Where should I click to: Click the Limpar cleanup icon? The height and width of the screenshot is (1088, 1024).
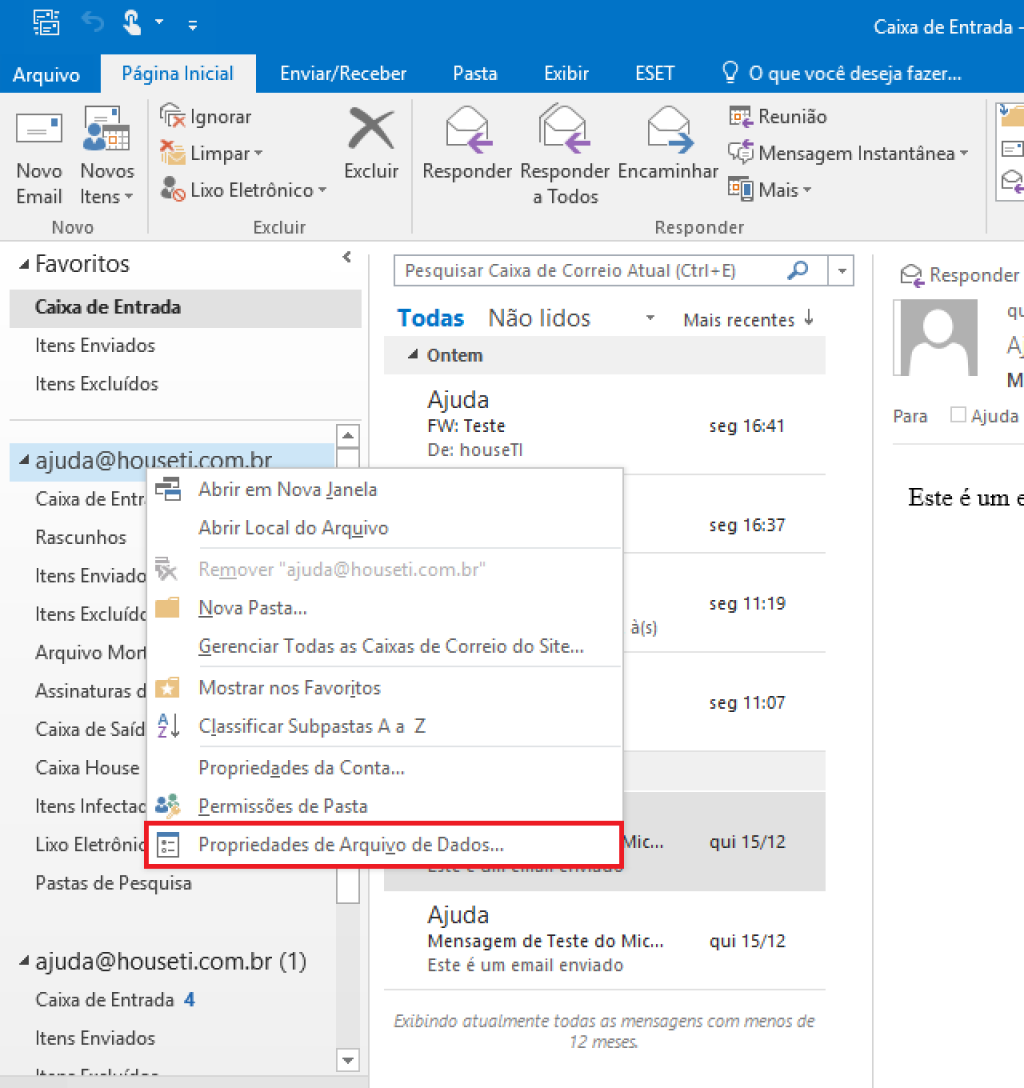(172, 153)
